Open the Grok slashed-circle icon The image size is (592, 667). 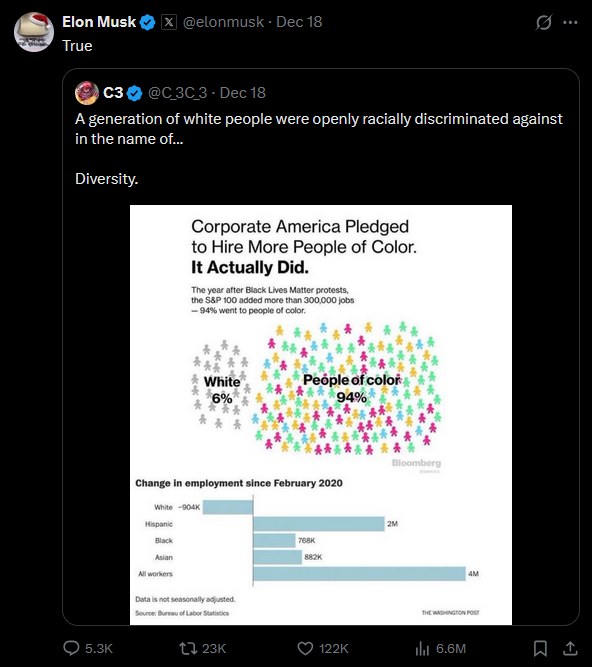coord(544,22)
